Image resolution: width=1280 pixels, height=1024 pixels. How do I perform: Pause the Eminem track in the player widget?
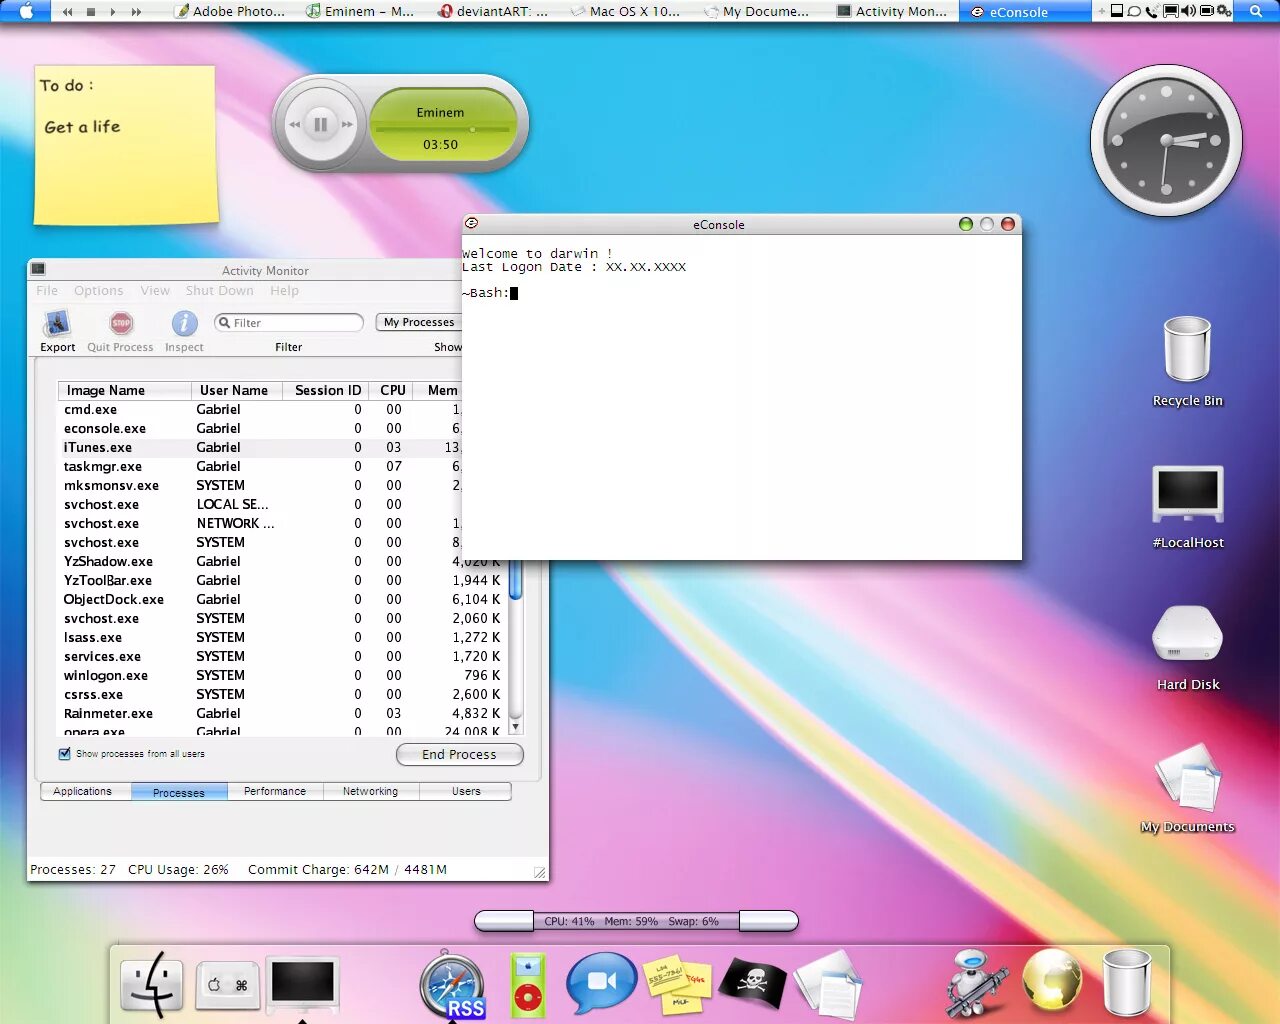320,123
